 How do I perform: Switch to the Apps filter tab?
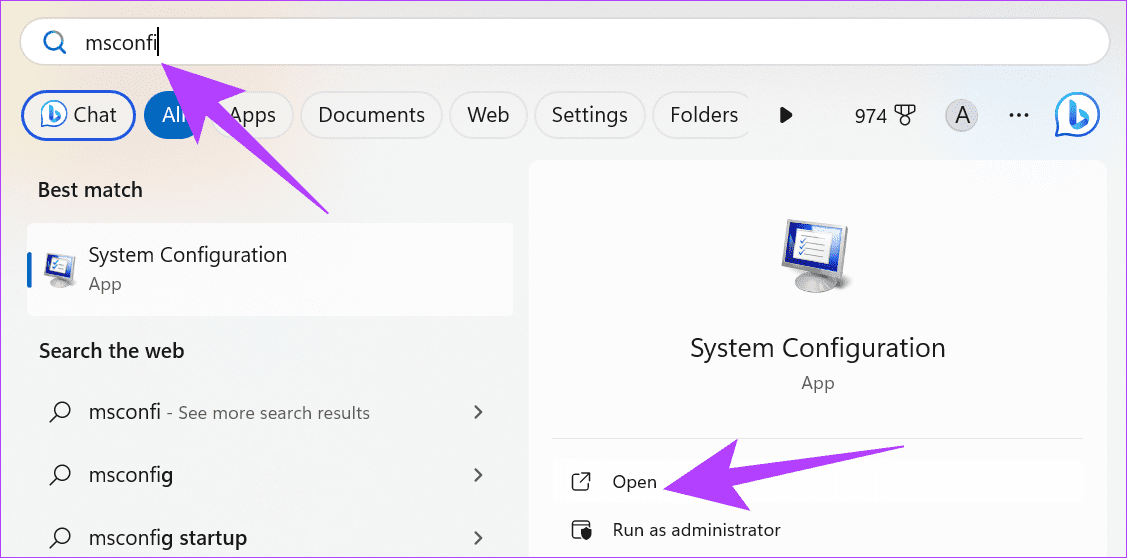(253, 115)
